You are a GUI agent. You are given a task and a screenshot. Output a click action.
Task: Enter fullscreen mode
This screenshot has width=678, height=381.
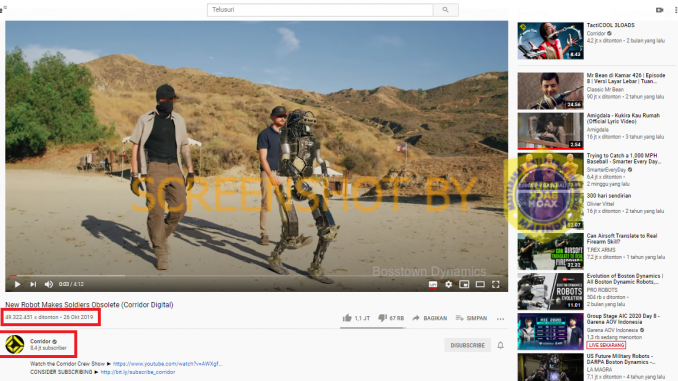click(496, 284)
